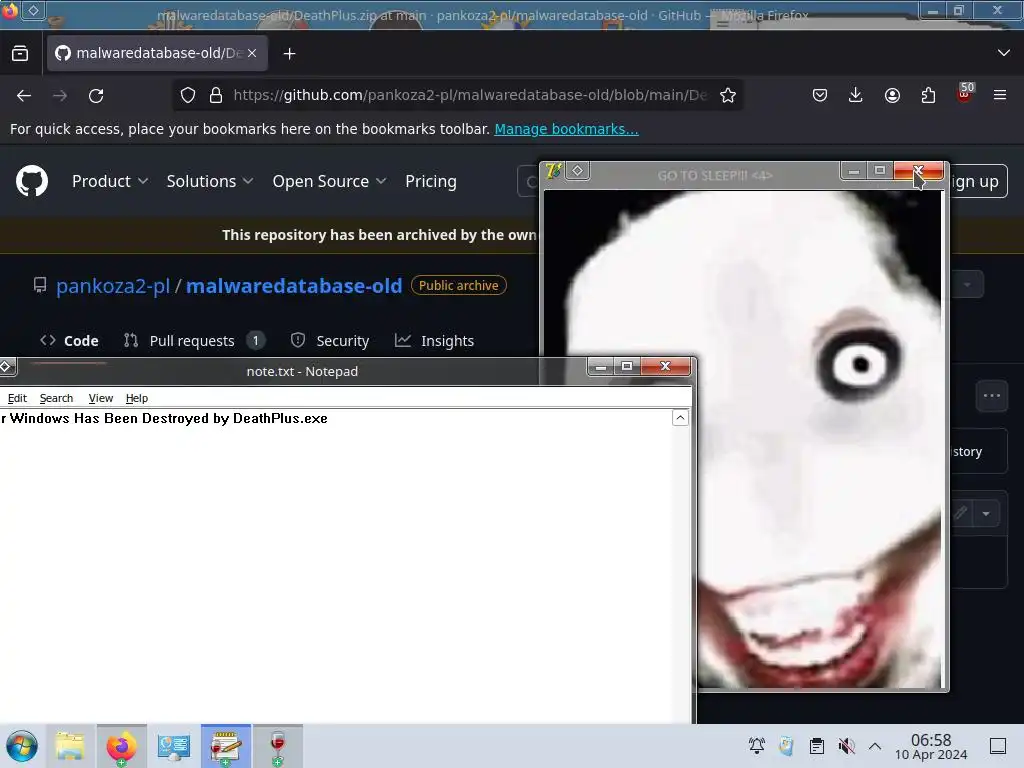Open the dropdown arrow next to the edit pencil
The width and height of the screenshot is (1024, 768).
coord(986,513)
